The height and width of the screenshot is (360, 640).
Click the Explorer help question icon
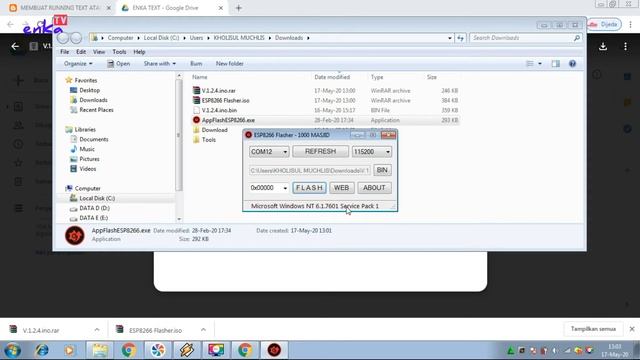(x=572, y=64)
